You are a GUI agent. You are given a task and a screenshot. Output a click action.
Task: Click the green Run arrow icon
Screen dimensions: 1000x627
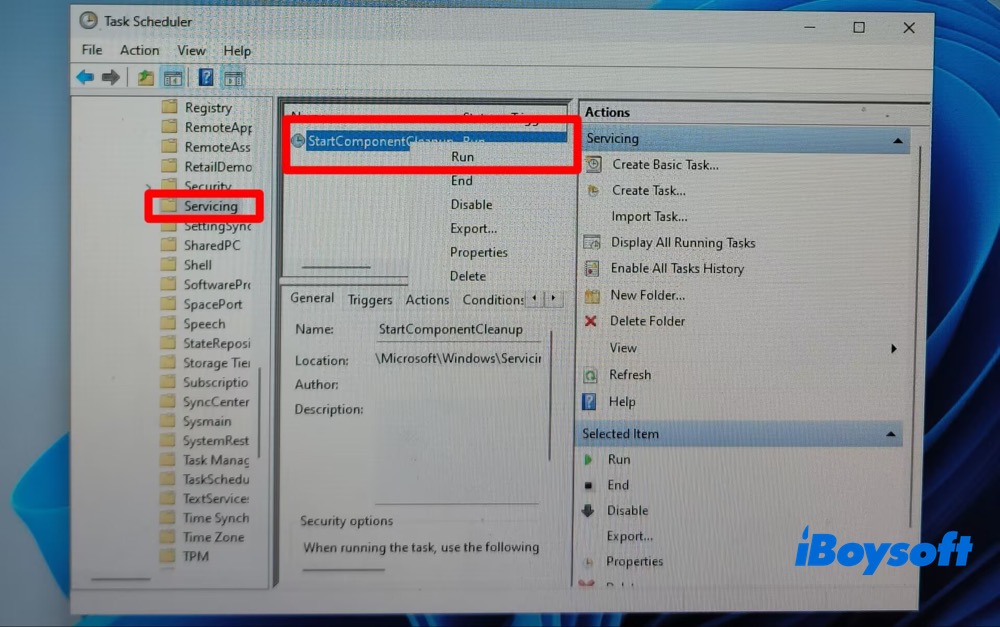coord(588,459)
